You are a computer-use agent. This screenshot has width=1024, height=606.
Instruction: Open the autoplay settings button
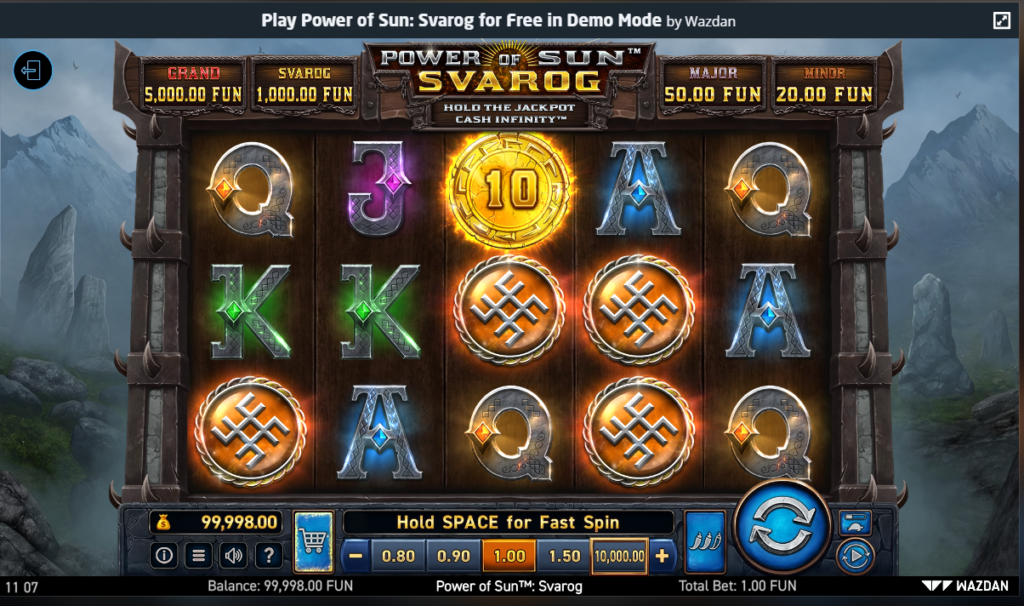click(x=855, y=556)
